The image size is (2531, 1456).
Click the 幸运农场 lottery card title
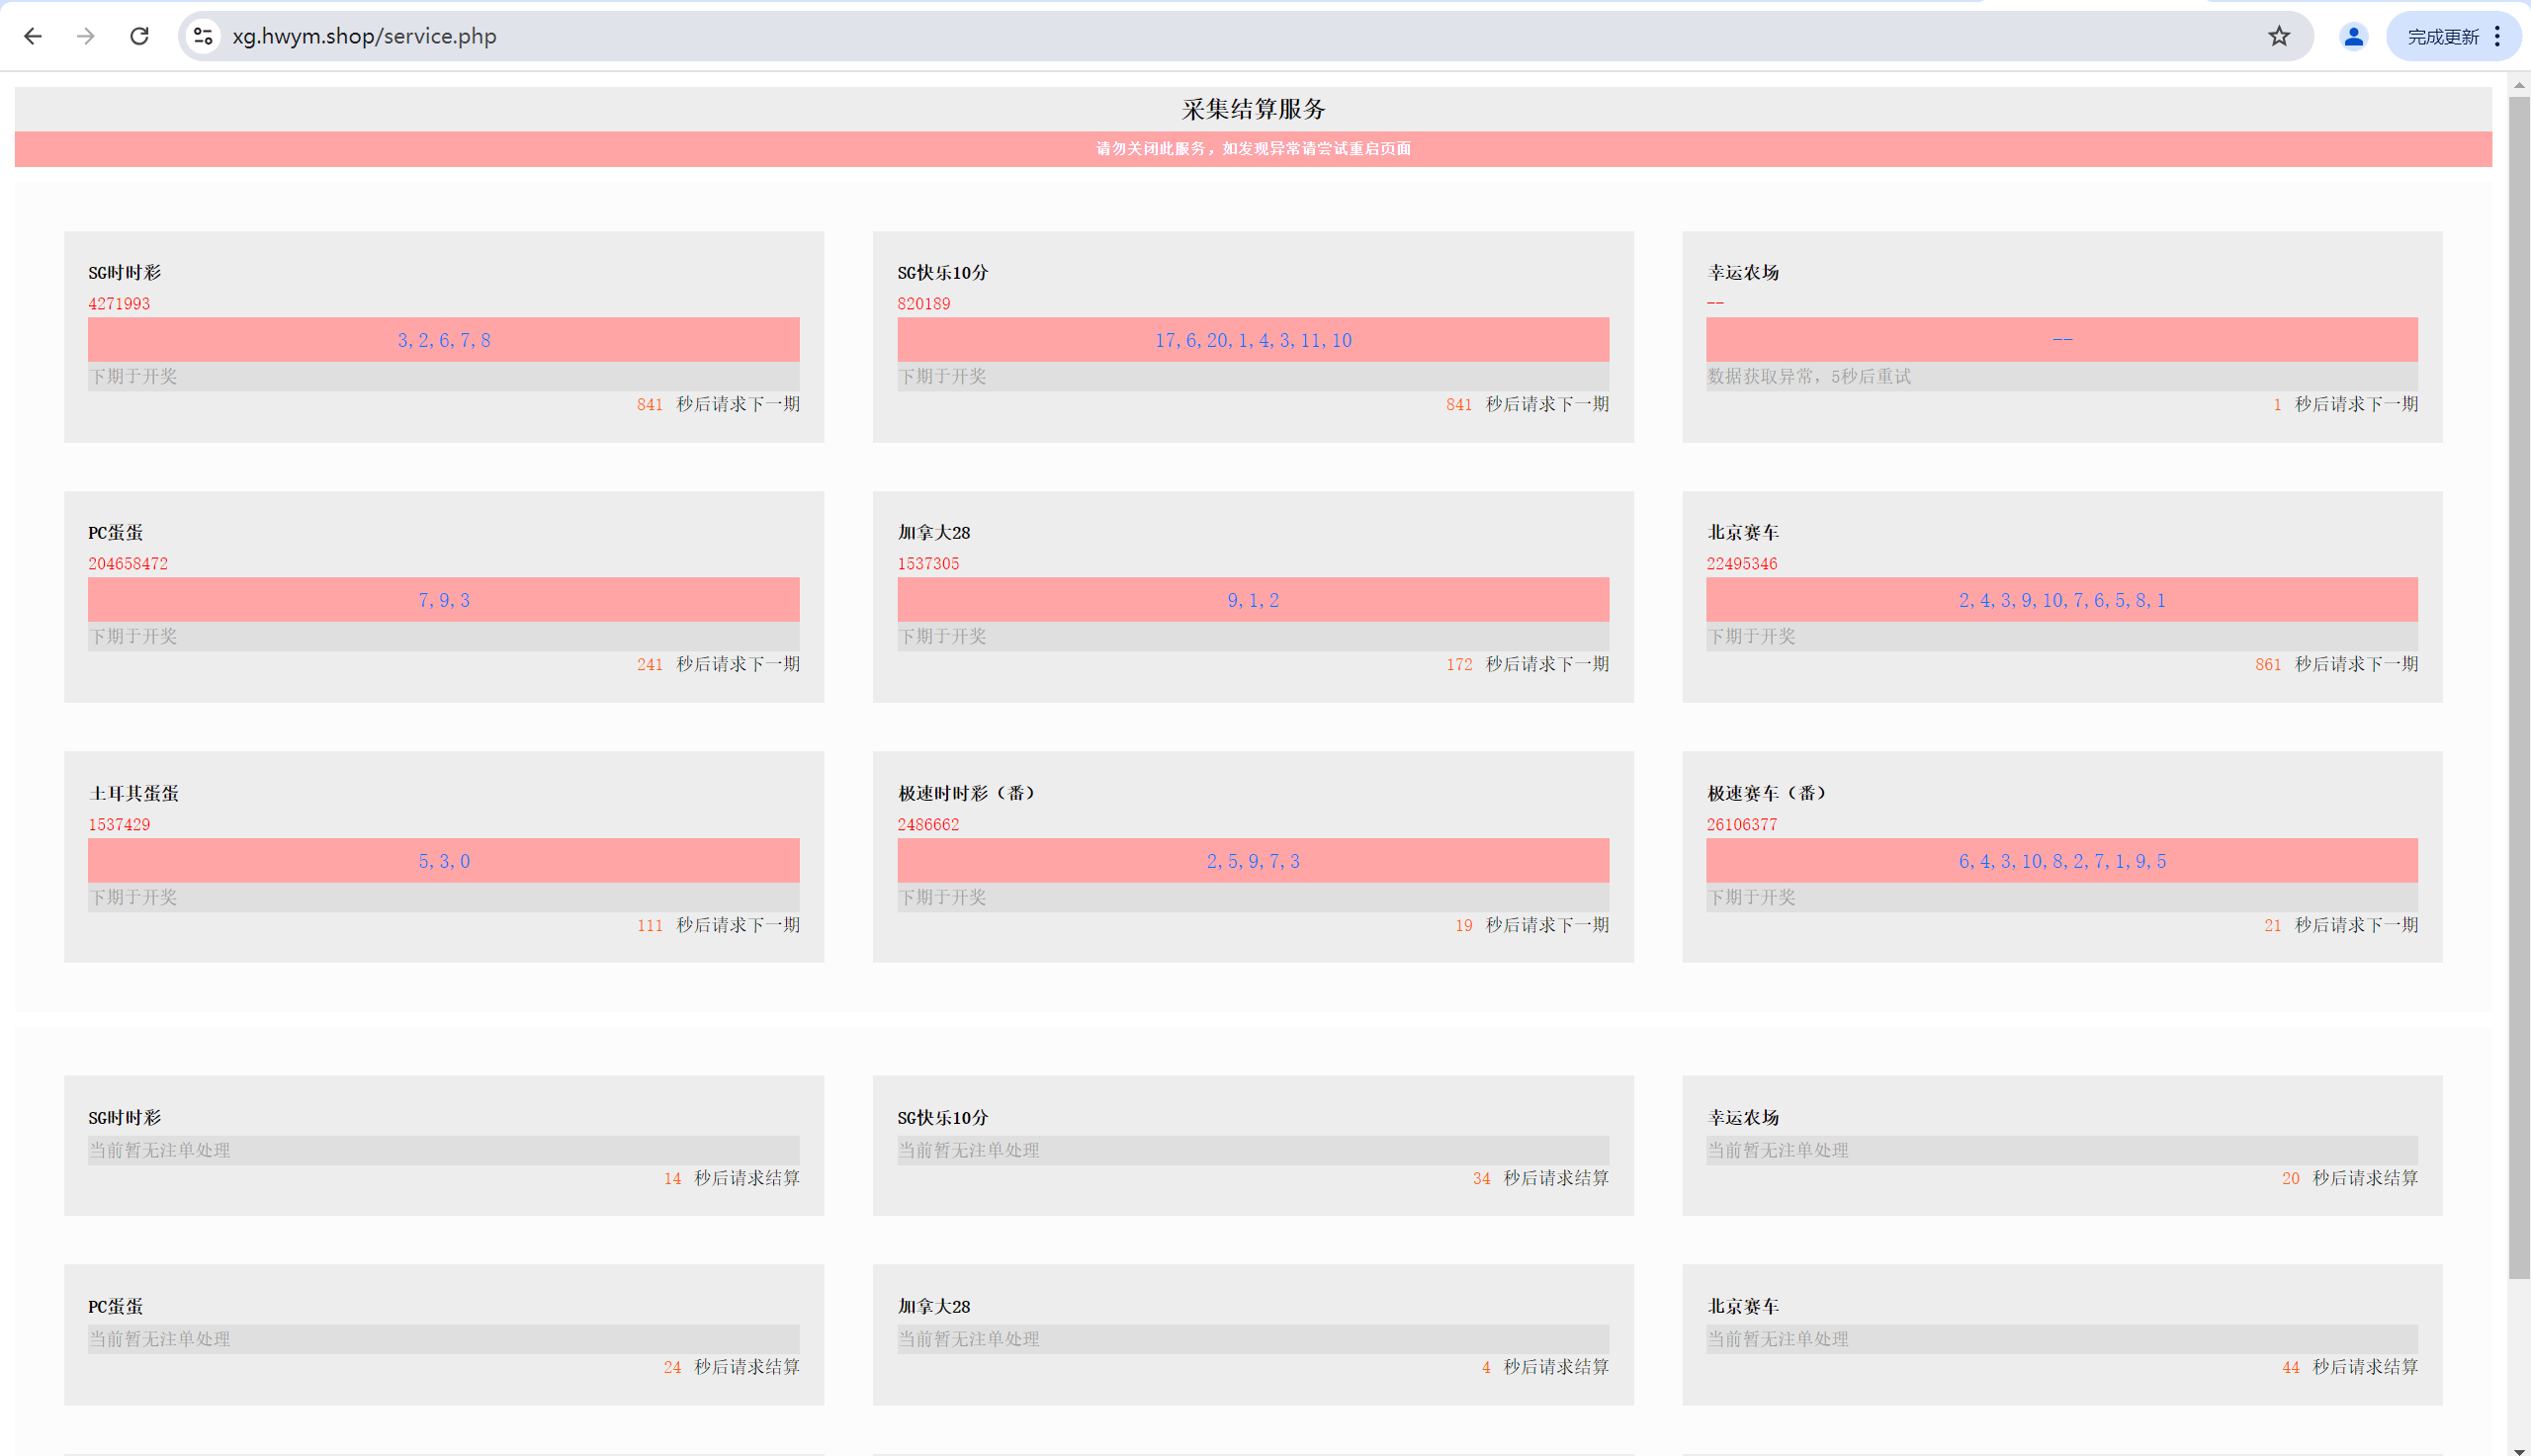click(1743, 273)
